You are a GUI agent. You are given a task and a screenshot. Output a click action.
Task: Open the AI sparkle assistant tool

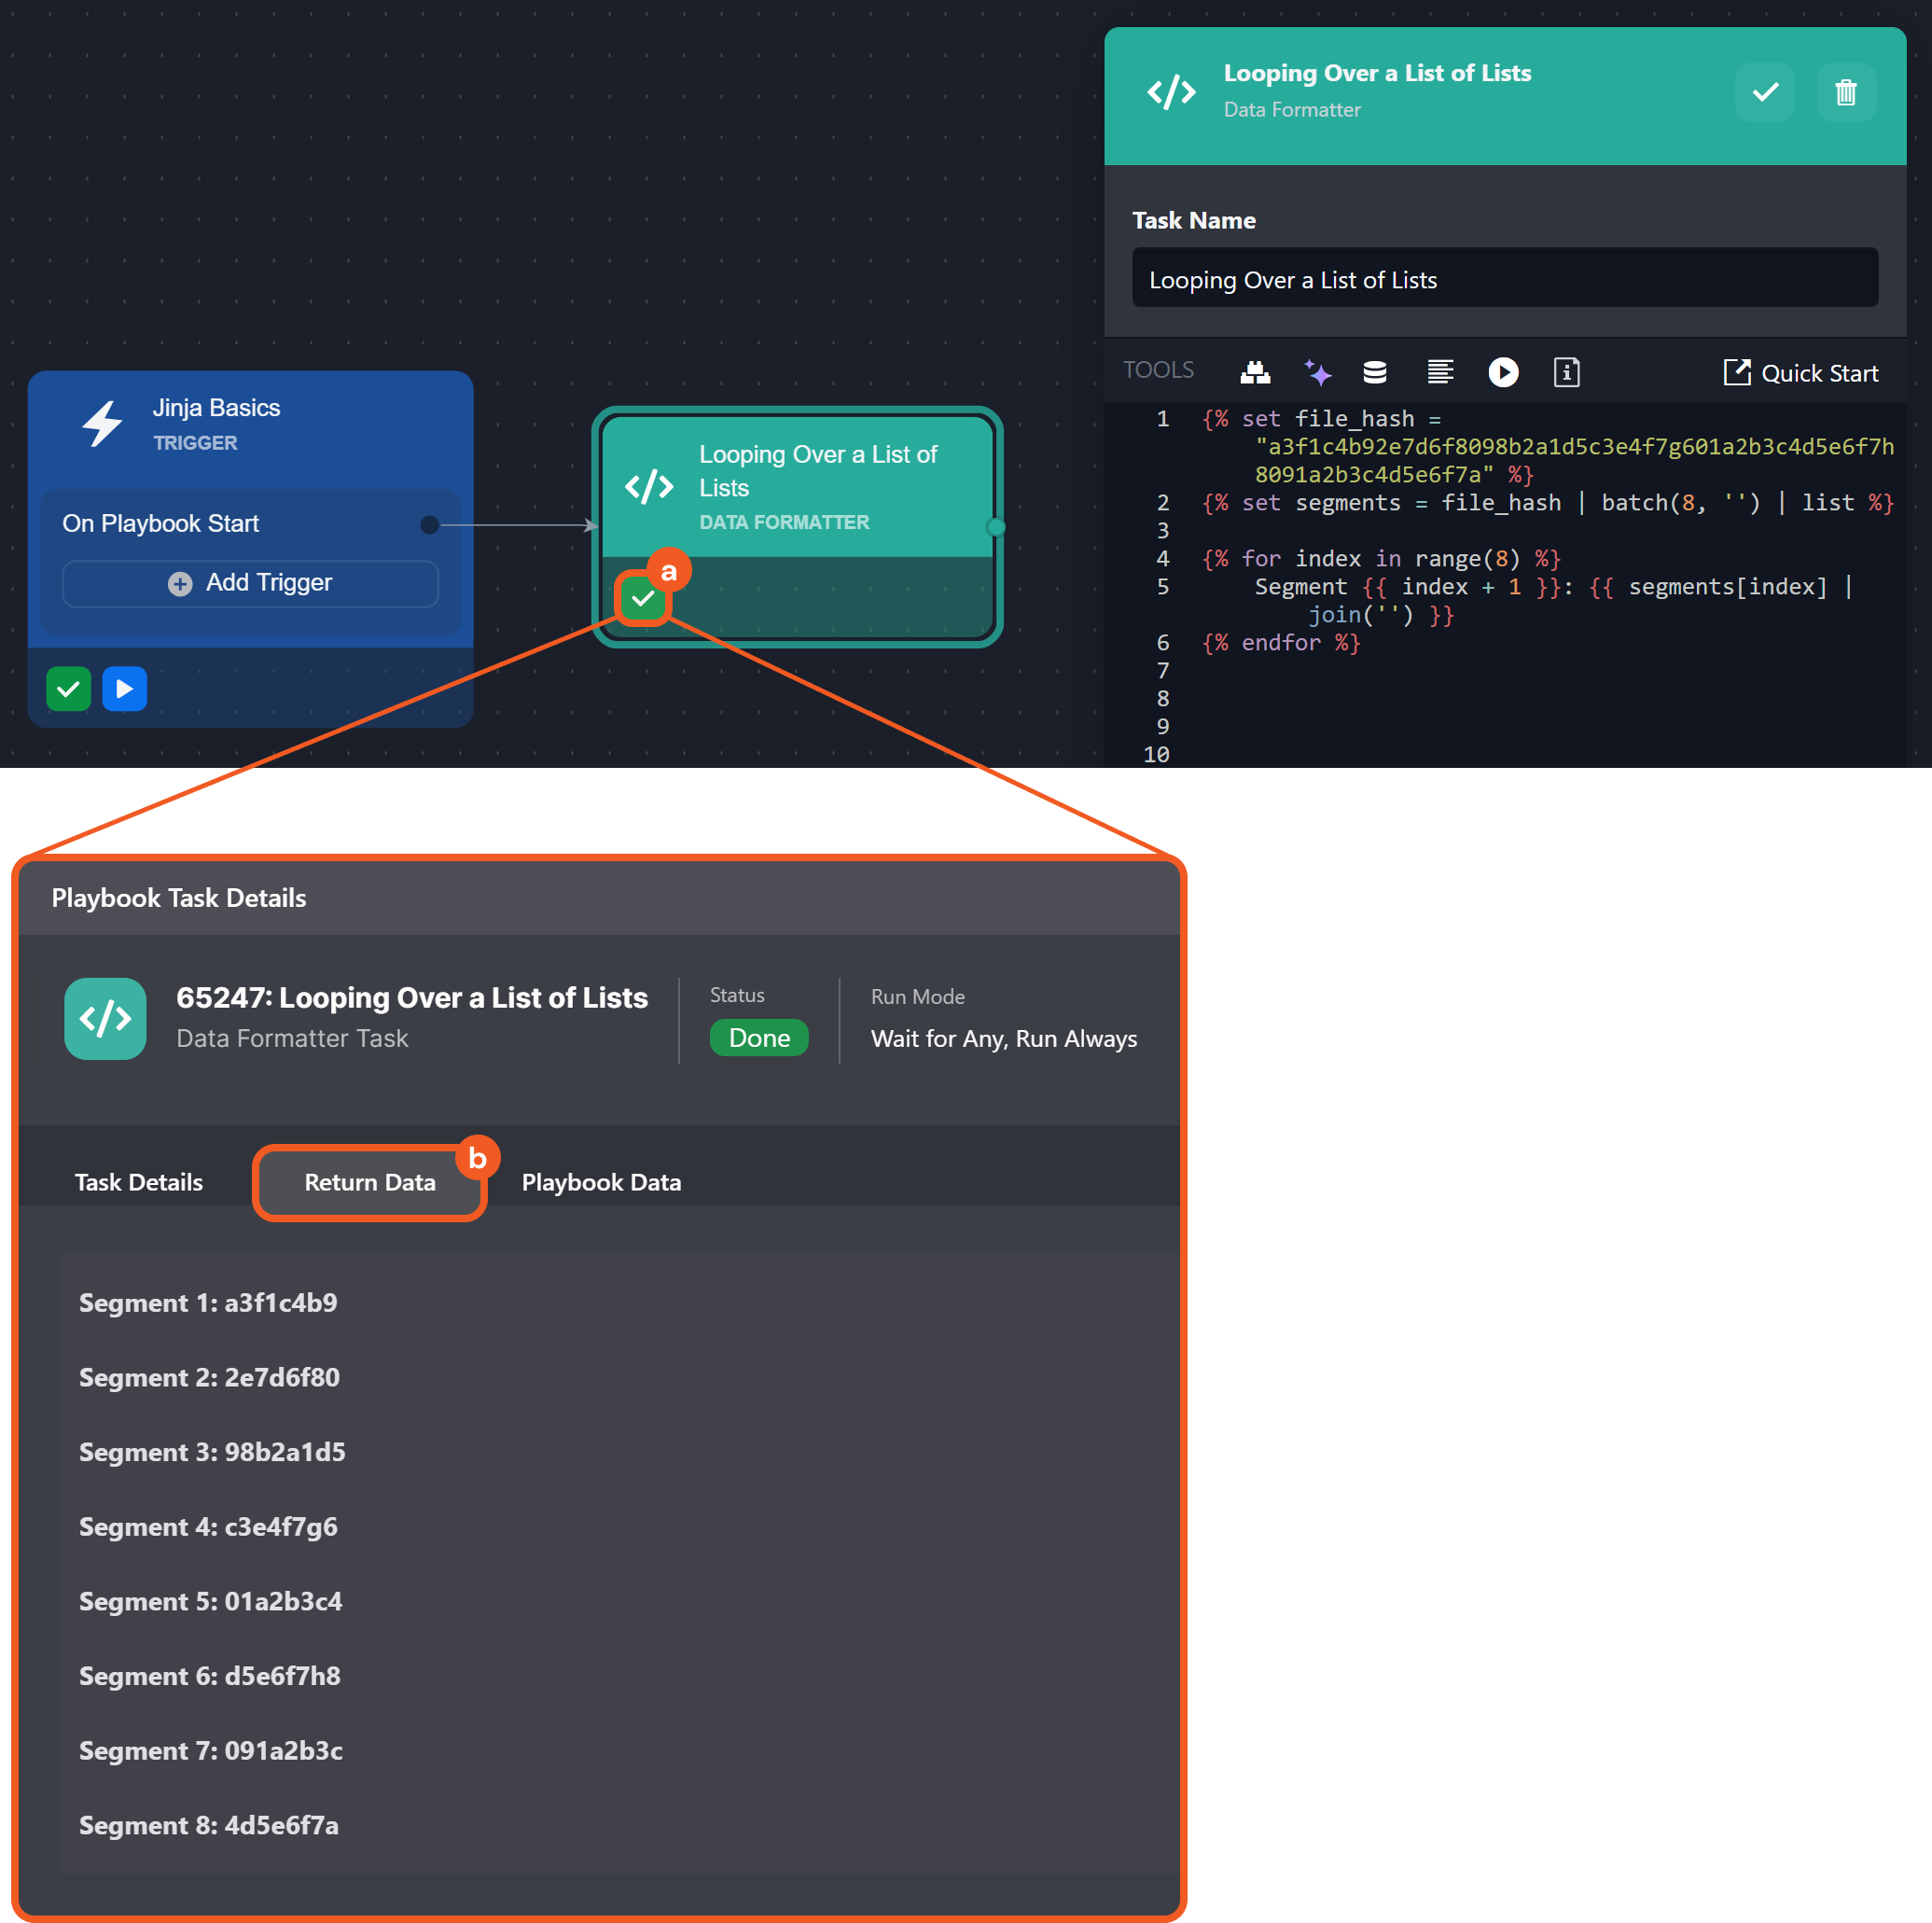point(1317,372)
